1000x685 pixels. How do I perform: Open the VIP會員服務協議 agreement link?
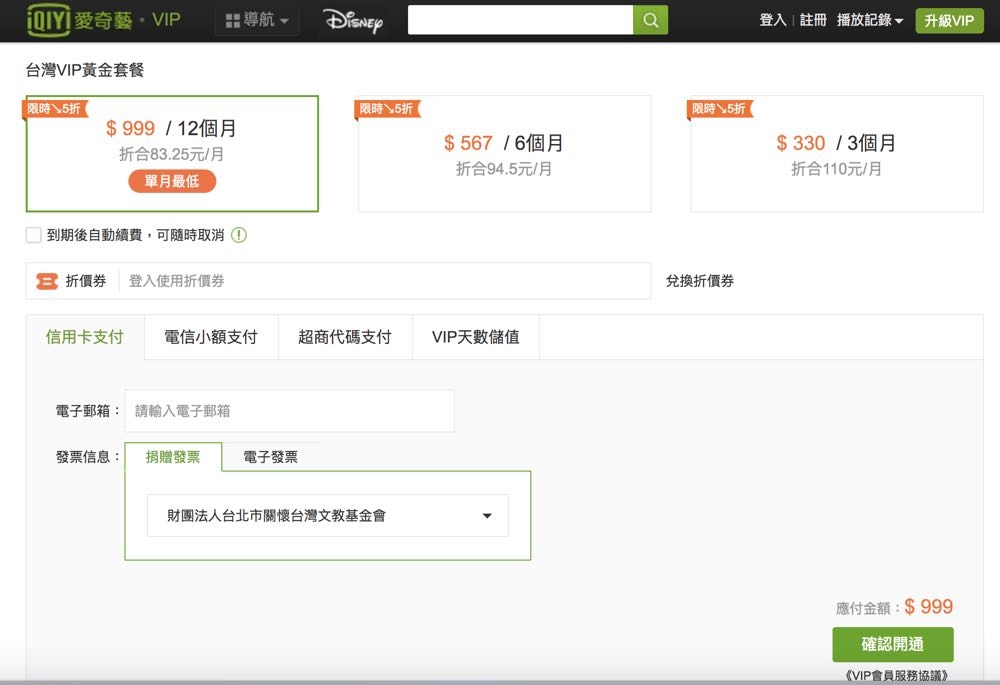(x=896, y=676)
